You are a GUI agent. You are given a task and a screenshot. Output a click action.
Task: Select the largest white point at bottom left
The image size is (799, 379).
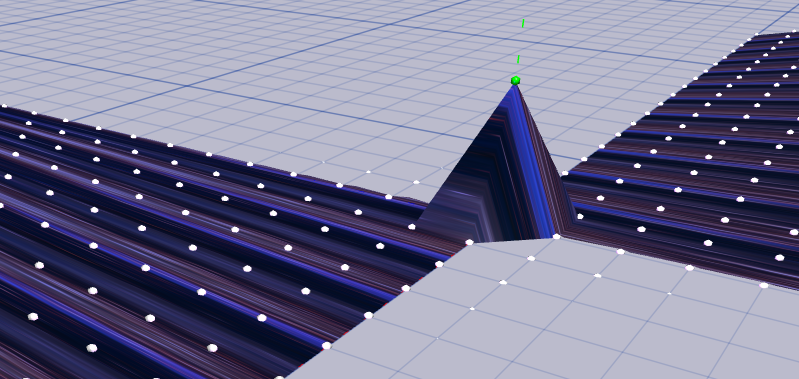92,348
